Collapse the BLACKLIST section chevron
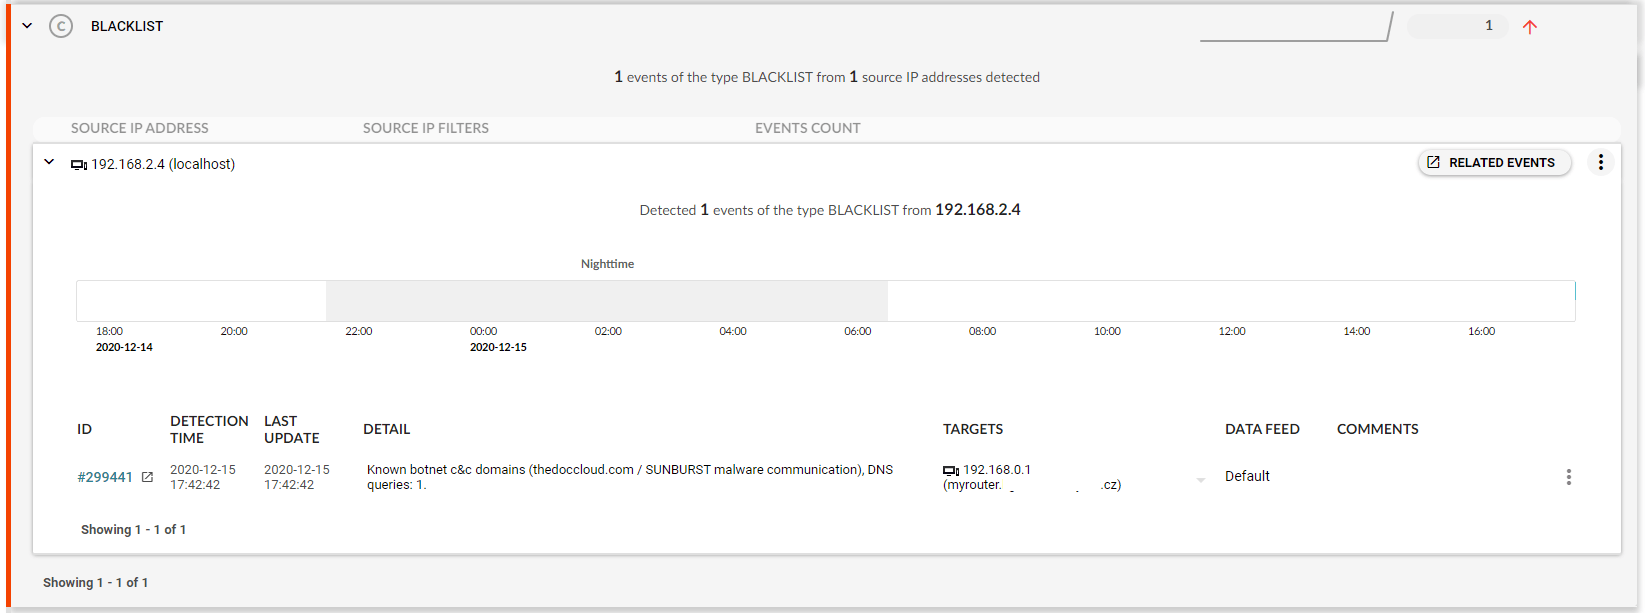The height and width of the screenshot is (613, 1645). point(27,26)
